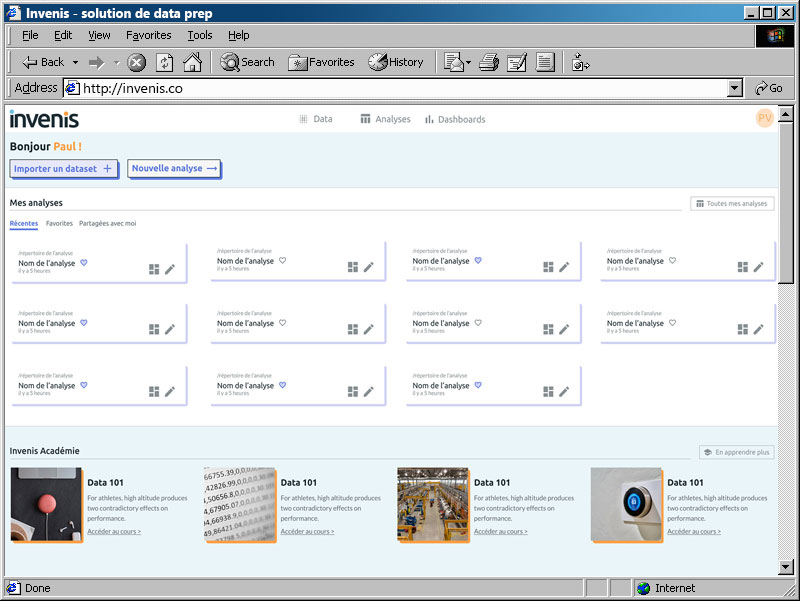Viewport: 800px width, 601px height.
Task: Click the browser Stop toolbar icon
Action: [x=137, y=62]
